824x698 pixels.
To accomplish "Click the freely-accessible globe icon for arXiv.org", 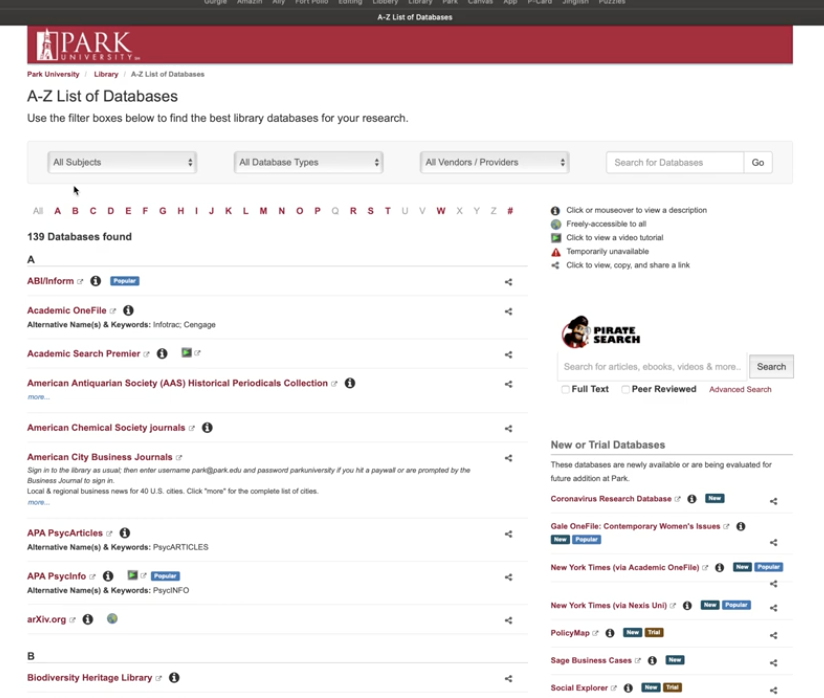I will point(112,619).
